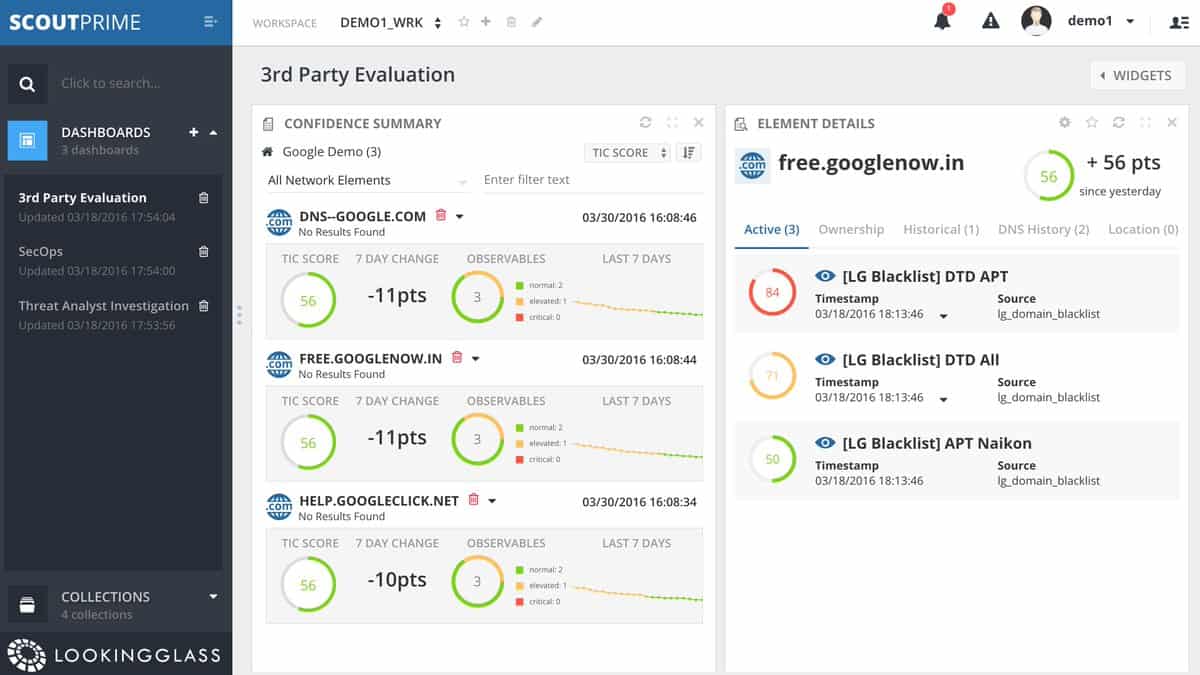The width and height of the screenshot is (1200, 675).
Task: Delete the DNS--GOOGLE.COM element with trash icon
Action: point(438,216)
